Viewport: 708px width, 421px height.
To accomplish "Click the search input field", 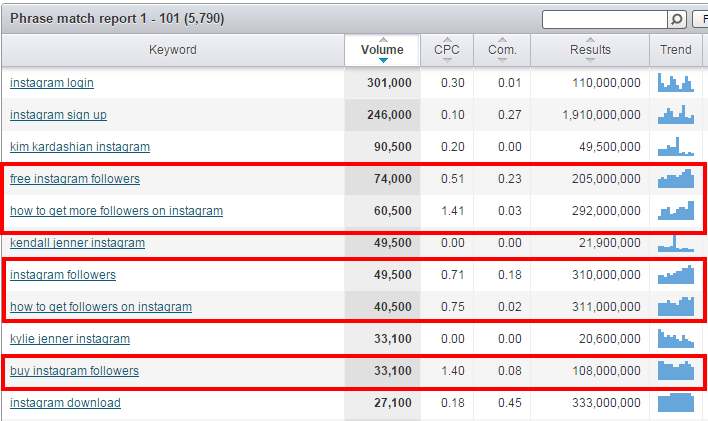I will (604, 19).
